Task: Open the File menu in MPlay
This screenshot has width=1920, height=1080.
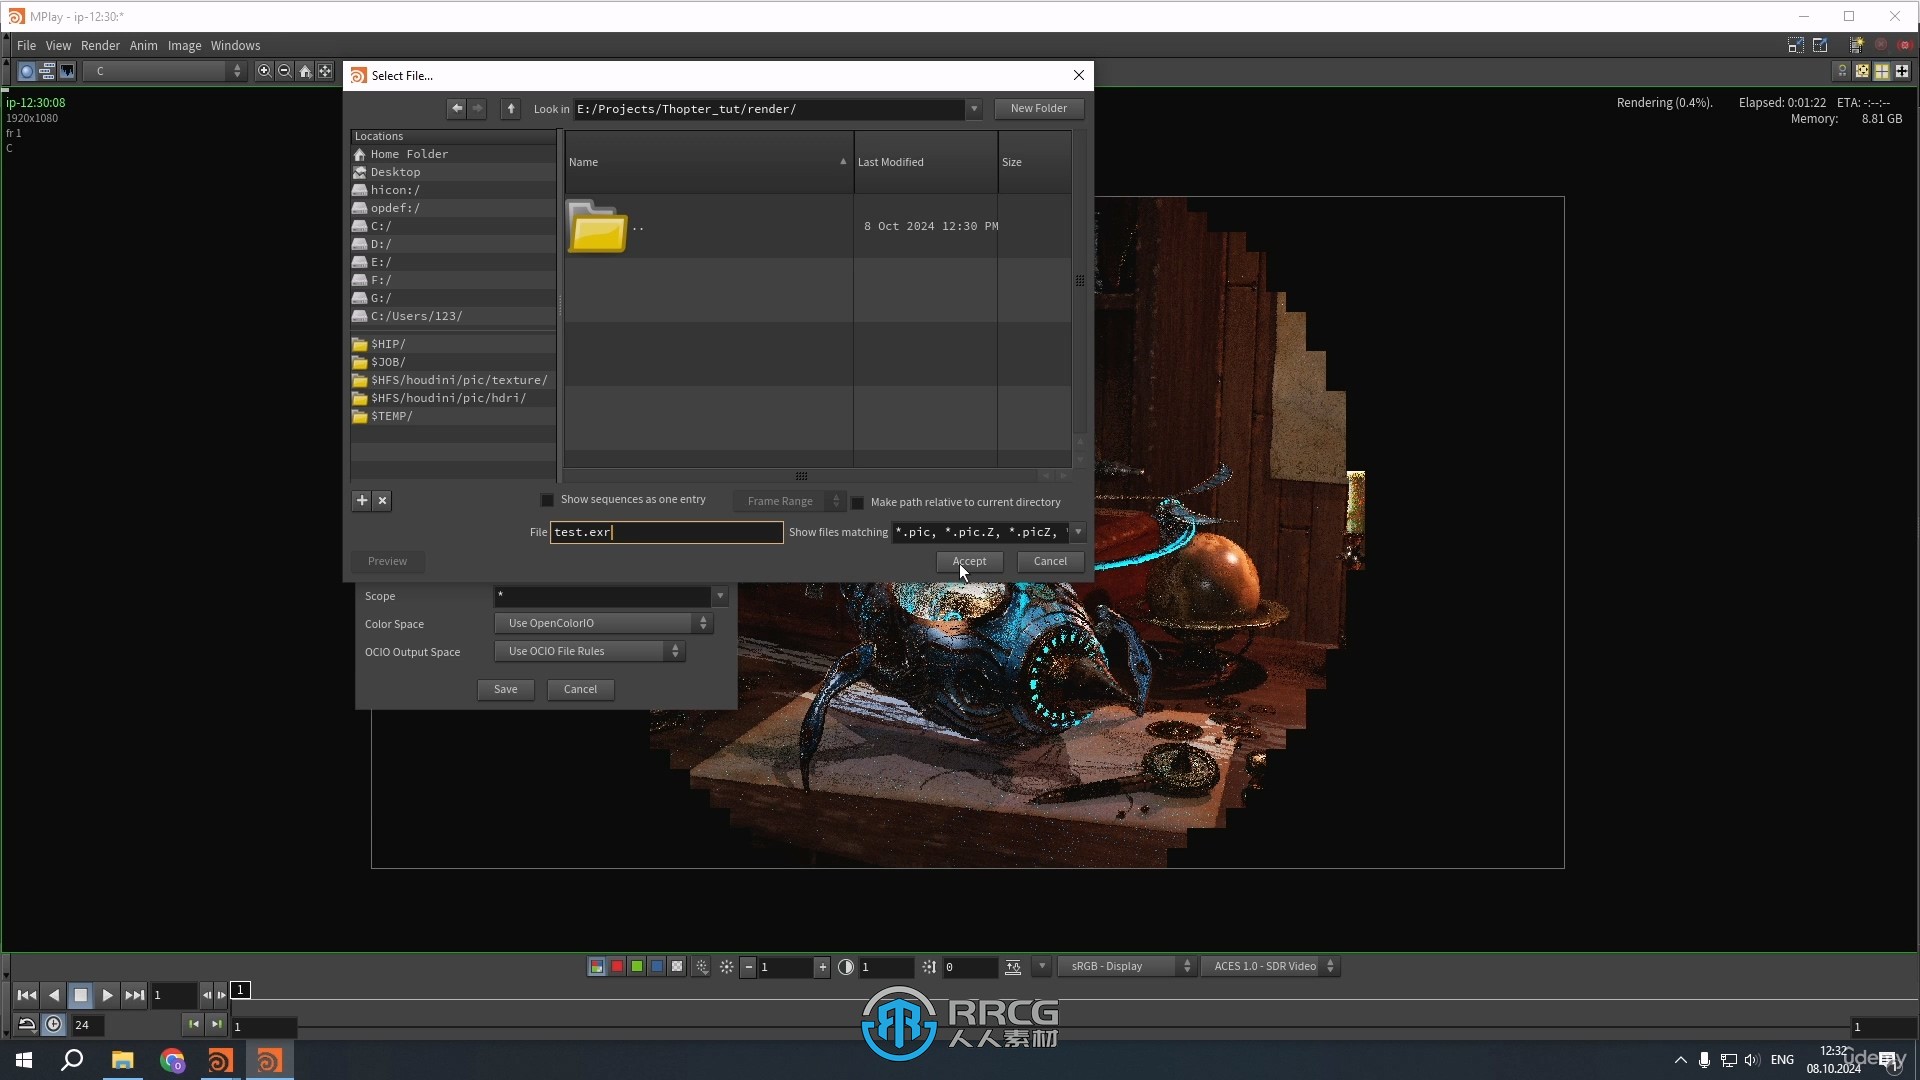Action: [25, 44]
